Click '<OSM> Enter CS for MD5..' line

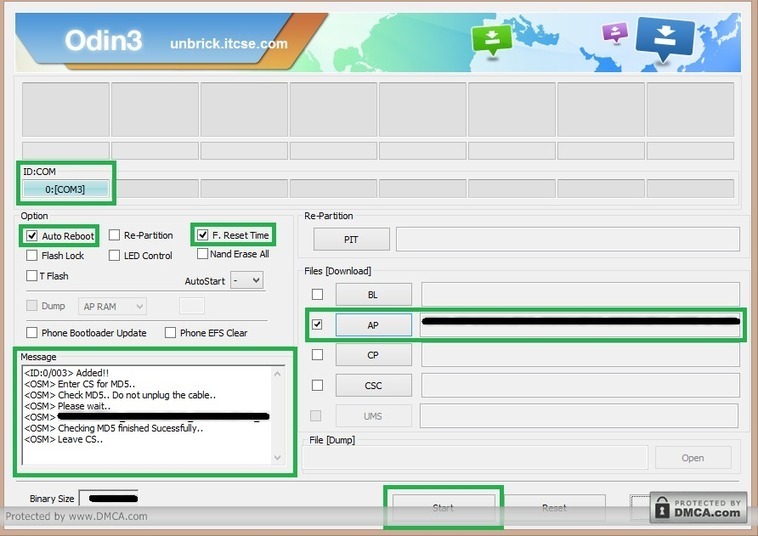(80, 384)
